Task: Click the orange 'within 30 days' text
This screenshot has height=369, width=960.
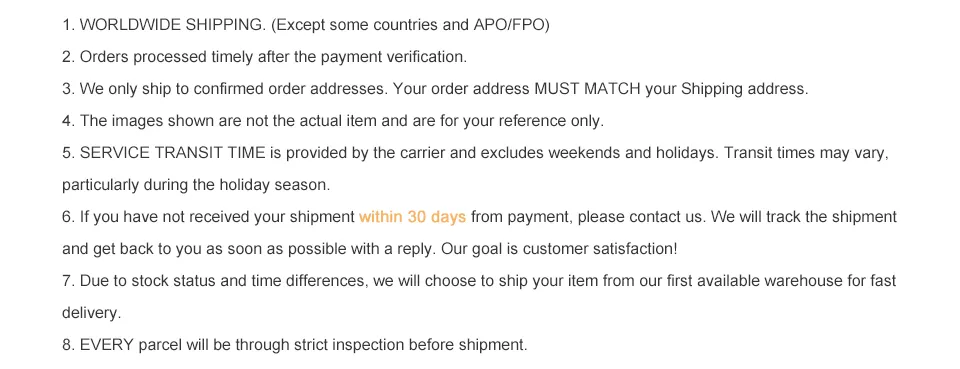Action: click(412, 217)
